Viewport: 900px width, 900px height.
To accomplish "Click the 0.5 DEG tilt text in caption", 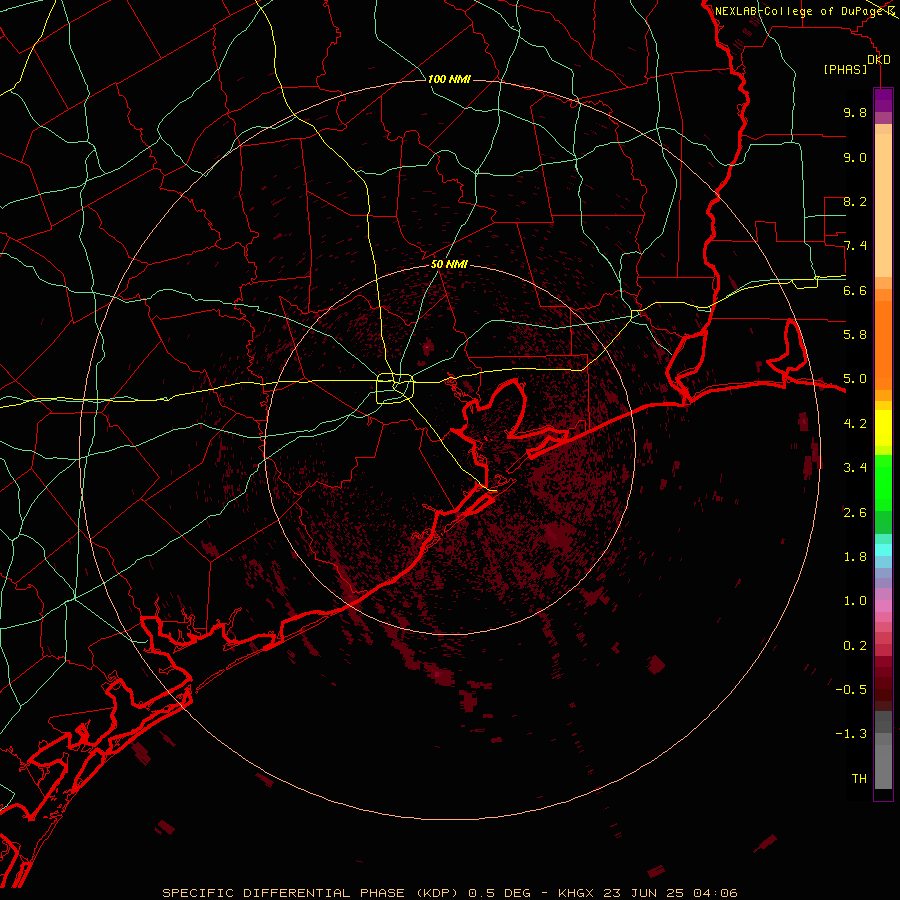I will pyautogui.click(x=499, y=893).
